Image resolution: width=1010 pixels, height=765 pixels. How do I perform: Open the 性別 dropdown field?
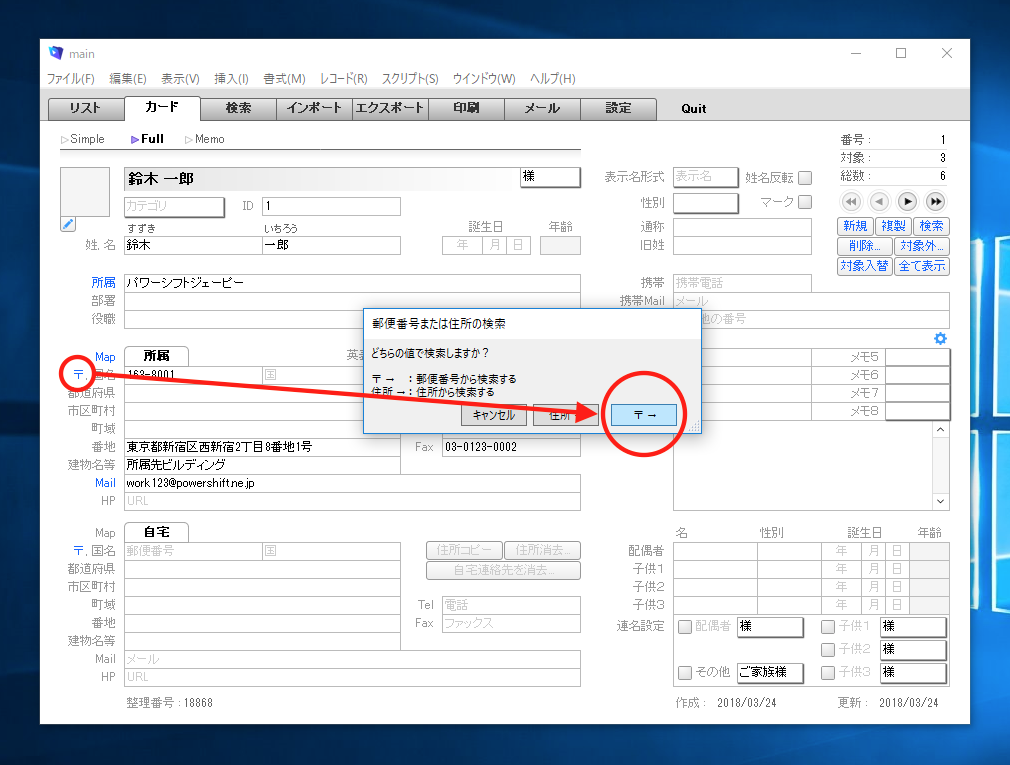(705, 203)
